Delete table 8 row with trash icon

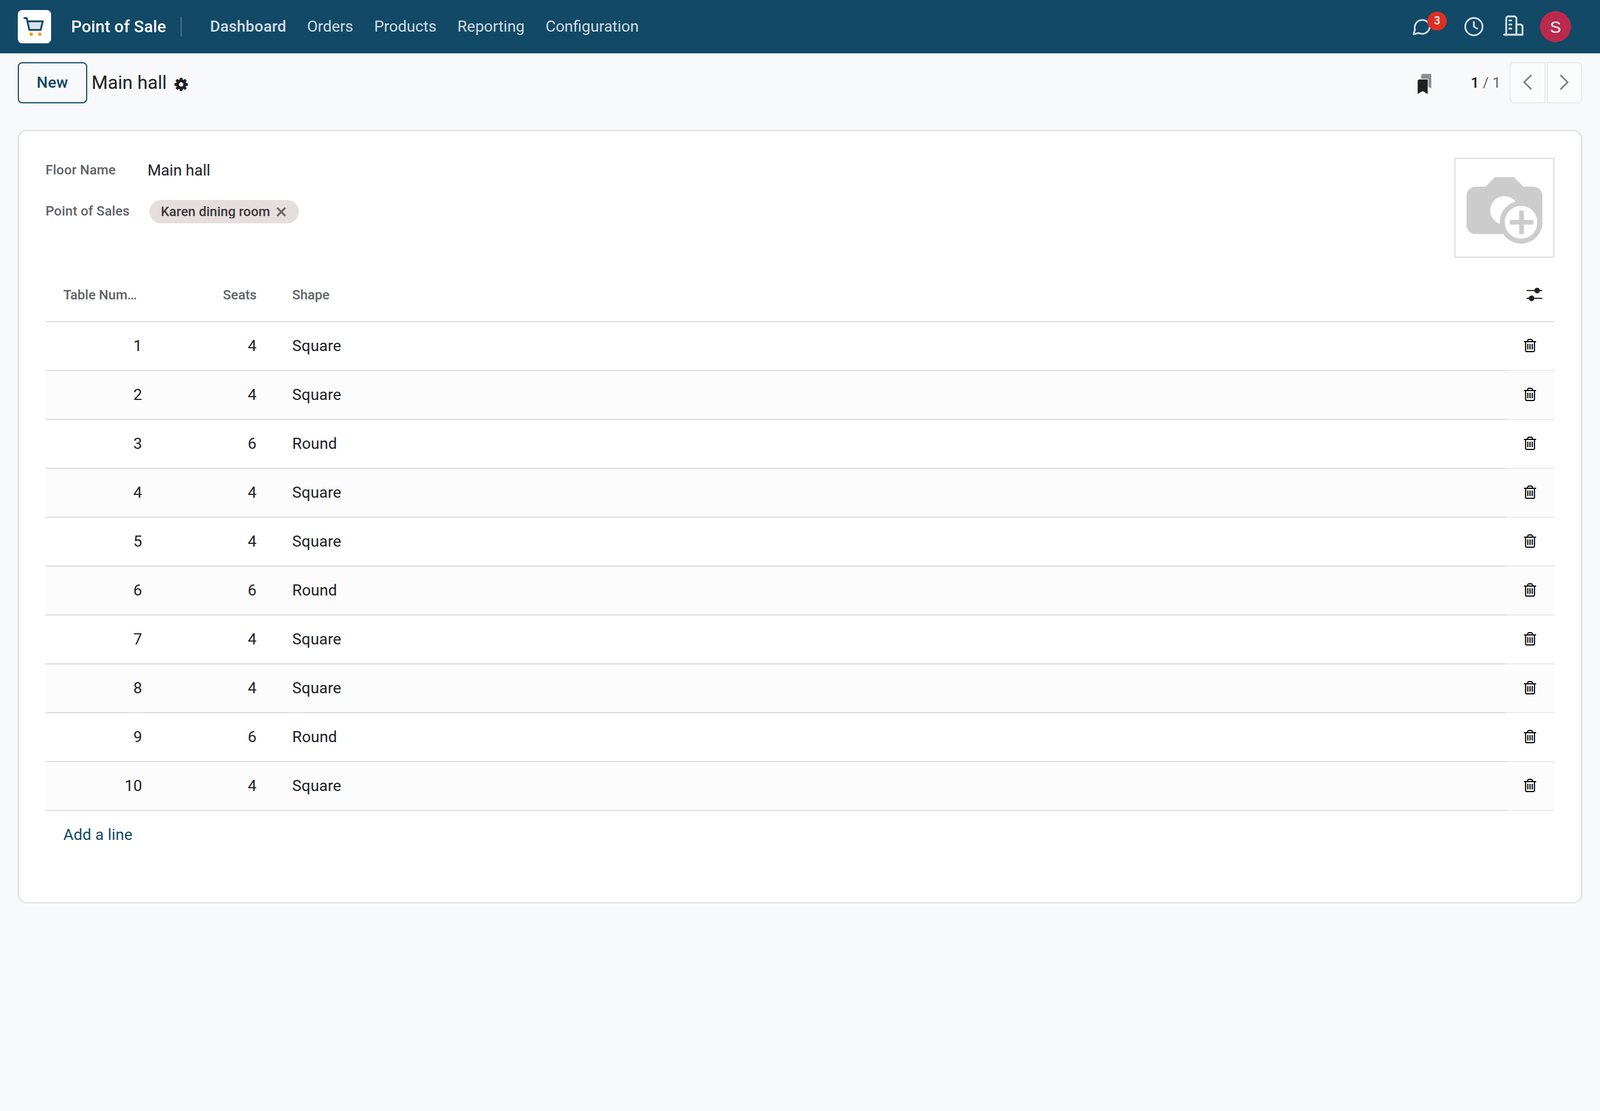pyautogui.click(x=1530, y=689)
